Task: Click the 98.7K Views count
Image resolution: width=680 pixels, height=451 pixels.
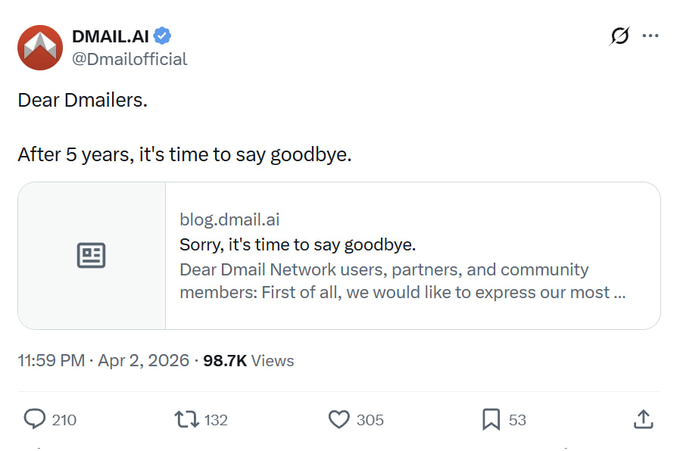Action: point(248,361)
